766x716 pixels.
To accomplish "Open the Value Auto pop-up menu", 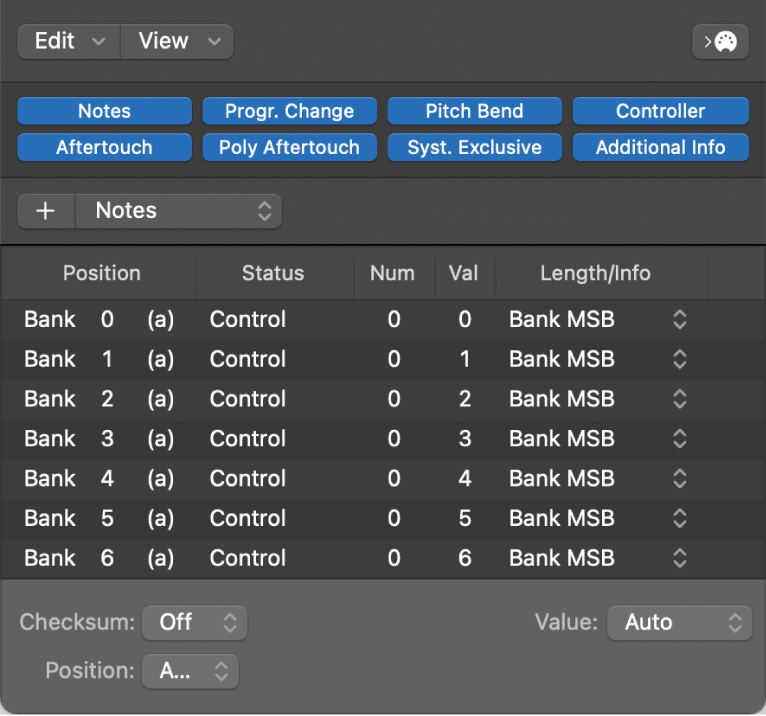I will click(x=680, y=623).
